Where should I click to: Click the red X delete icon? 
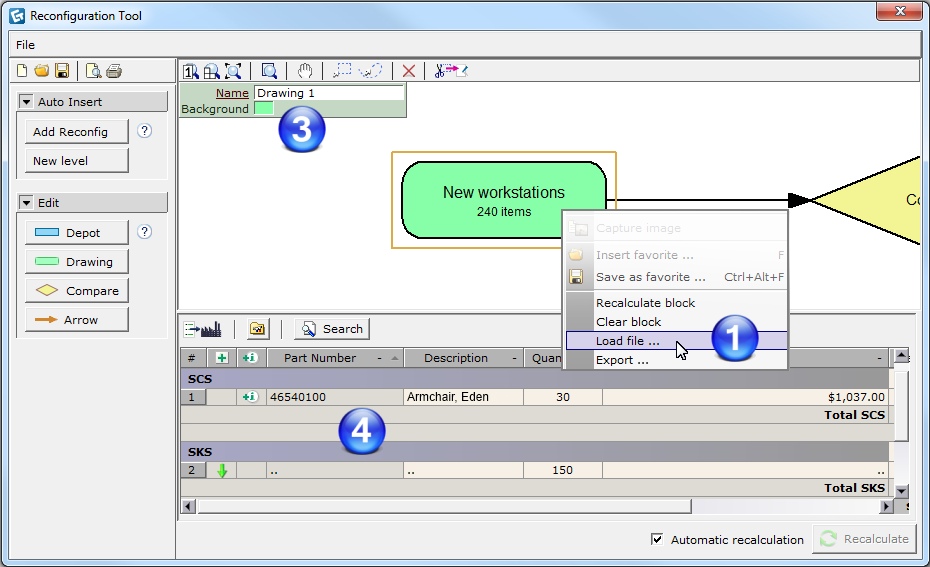pos(408,71)
